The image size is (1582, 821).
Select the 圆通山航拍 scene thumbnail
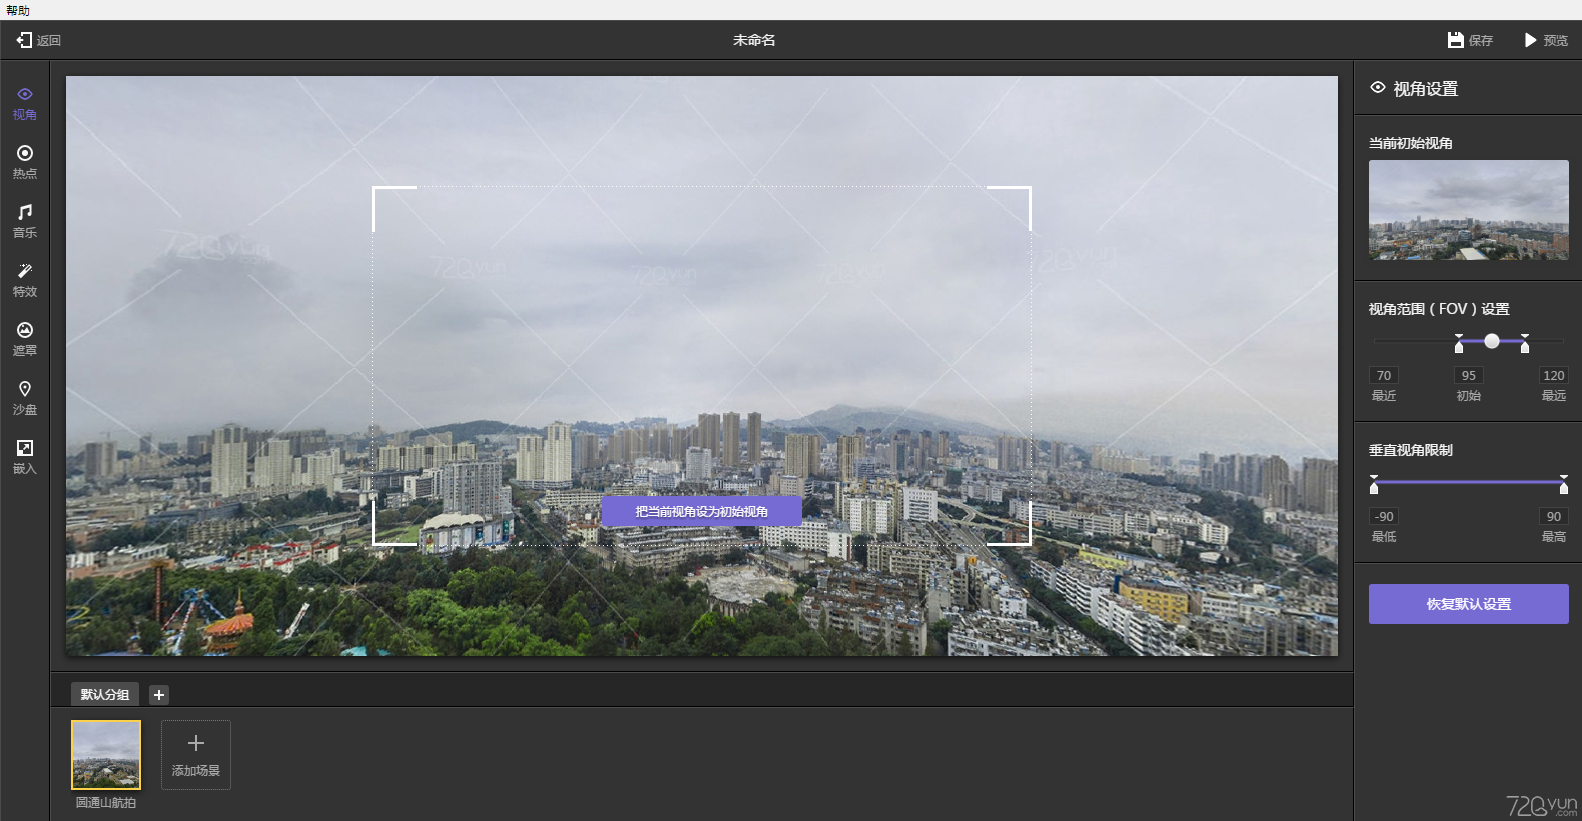[x=106, y=755]
